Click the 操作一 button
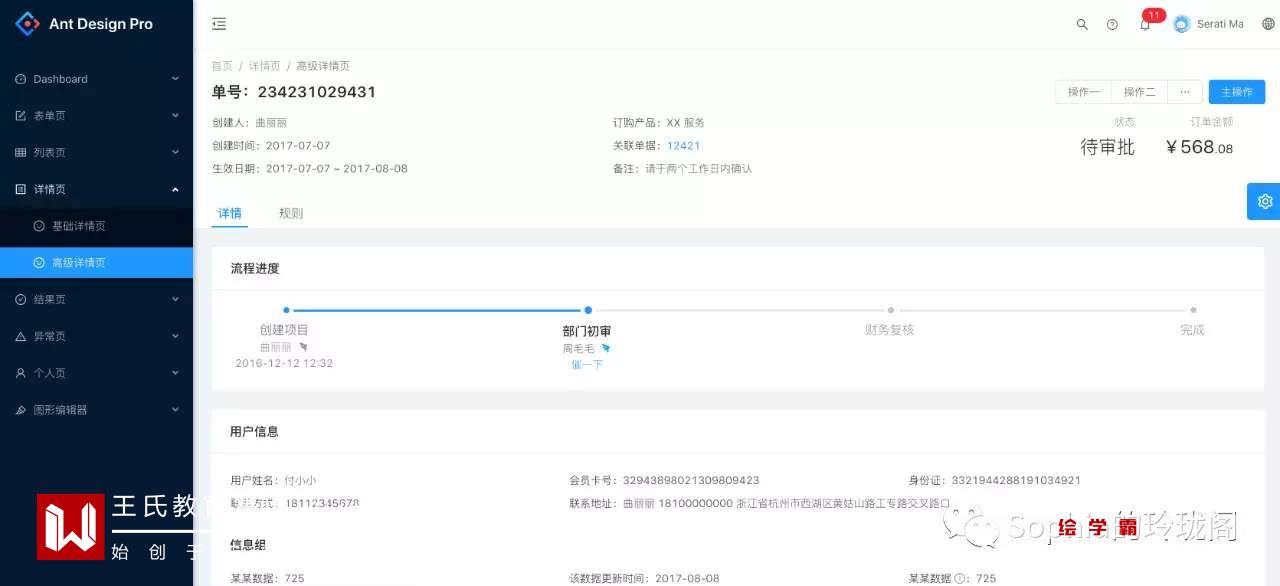Image resolution: width=1280 pixels, height=586 pixels. point(1083,92)
